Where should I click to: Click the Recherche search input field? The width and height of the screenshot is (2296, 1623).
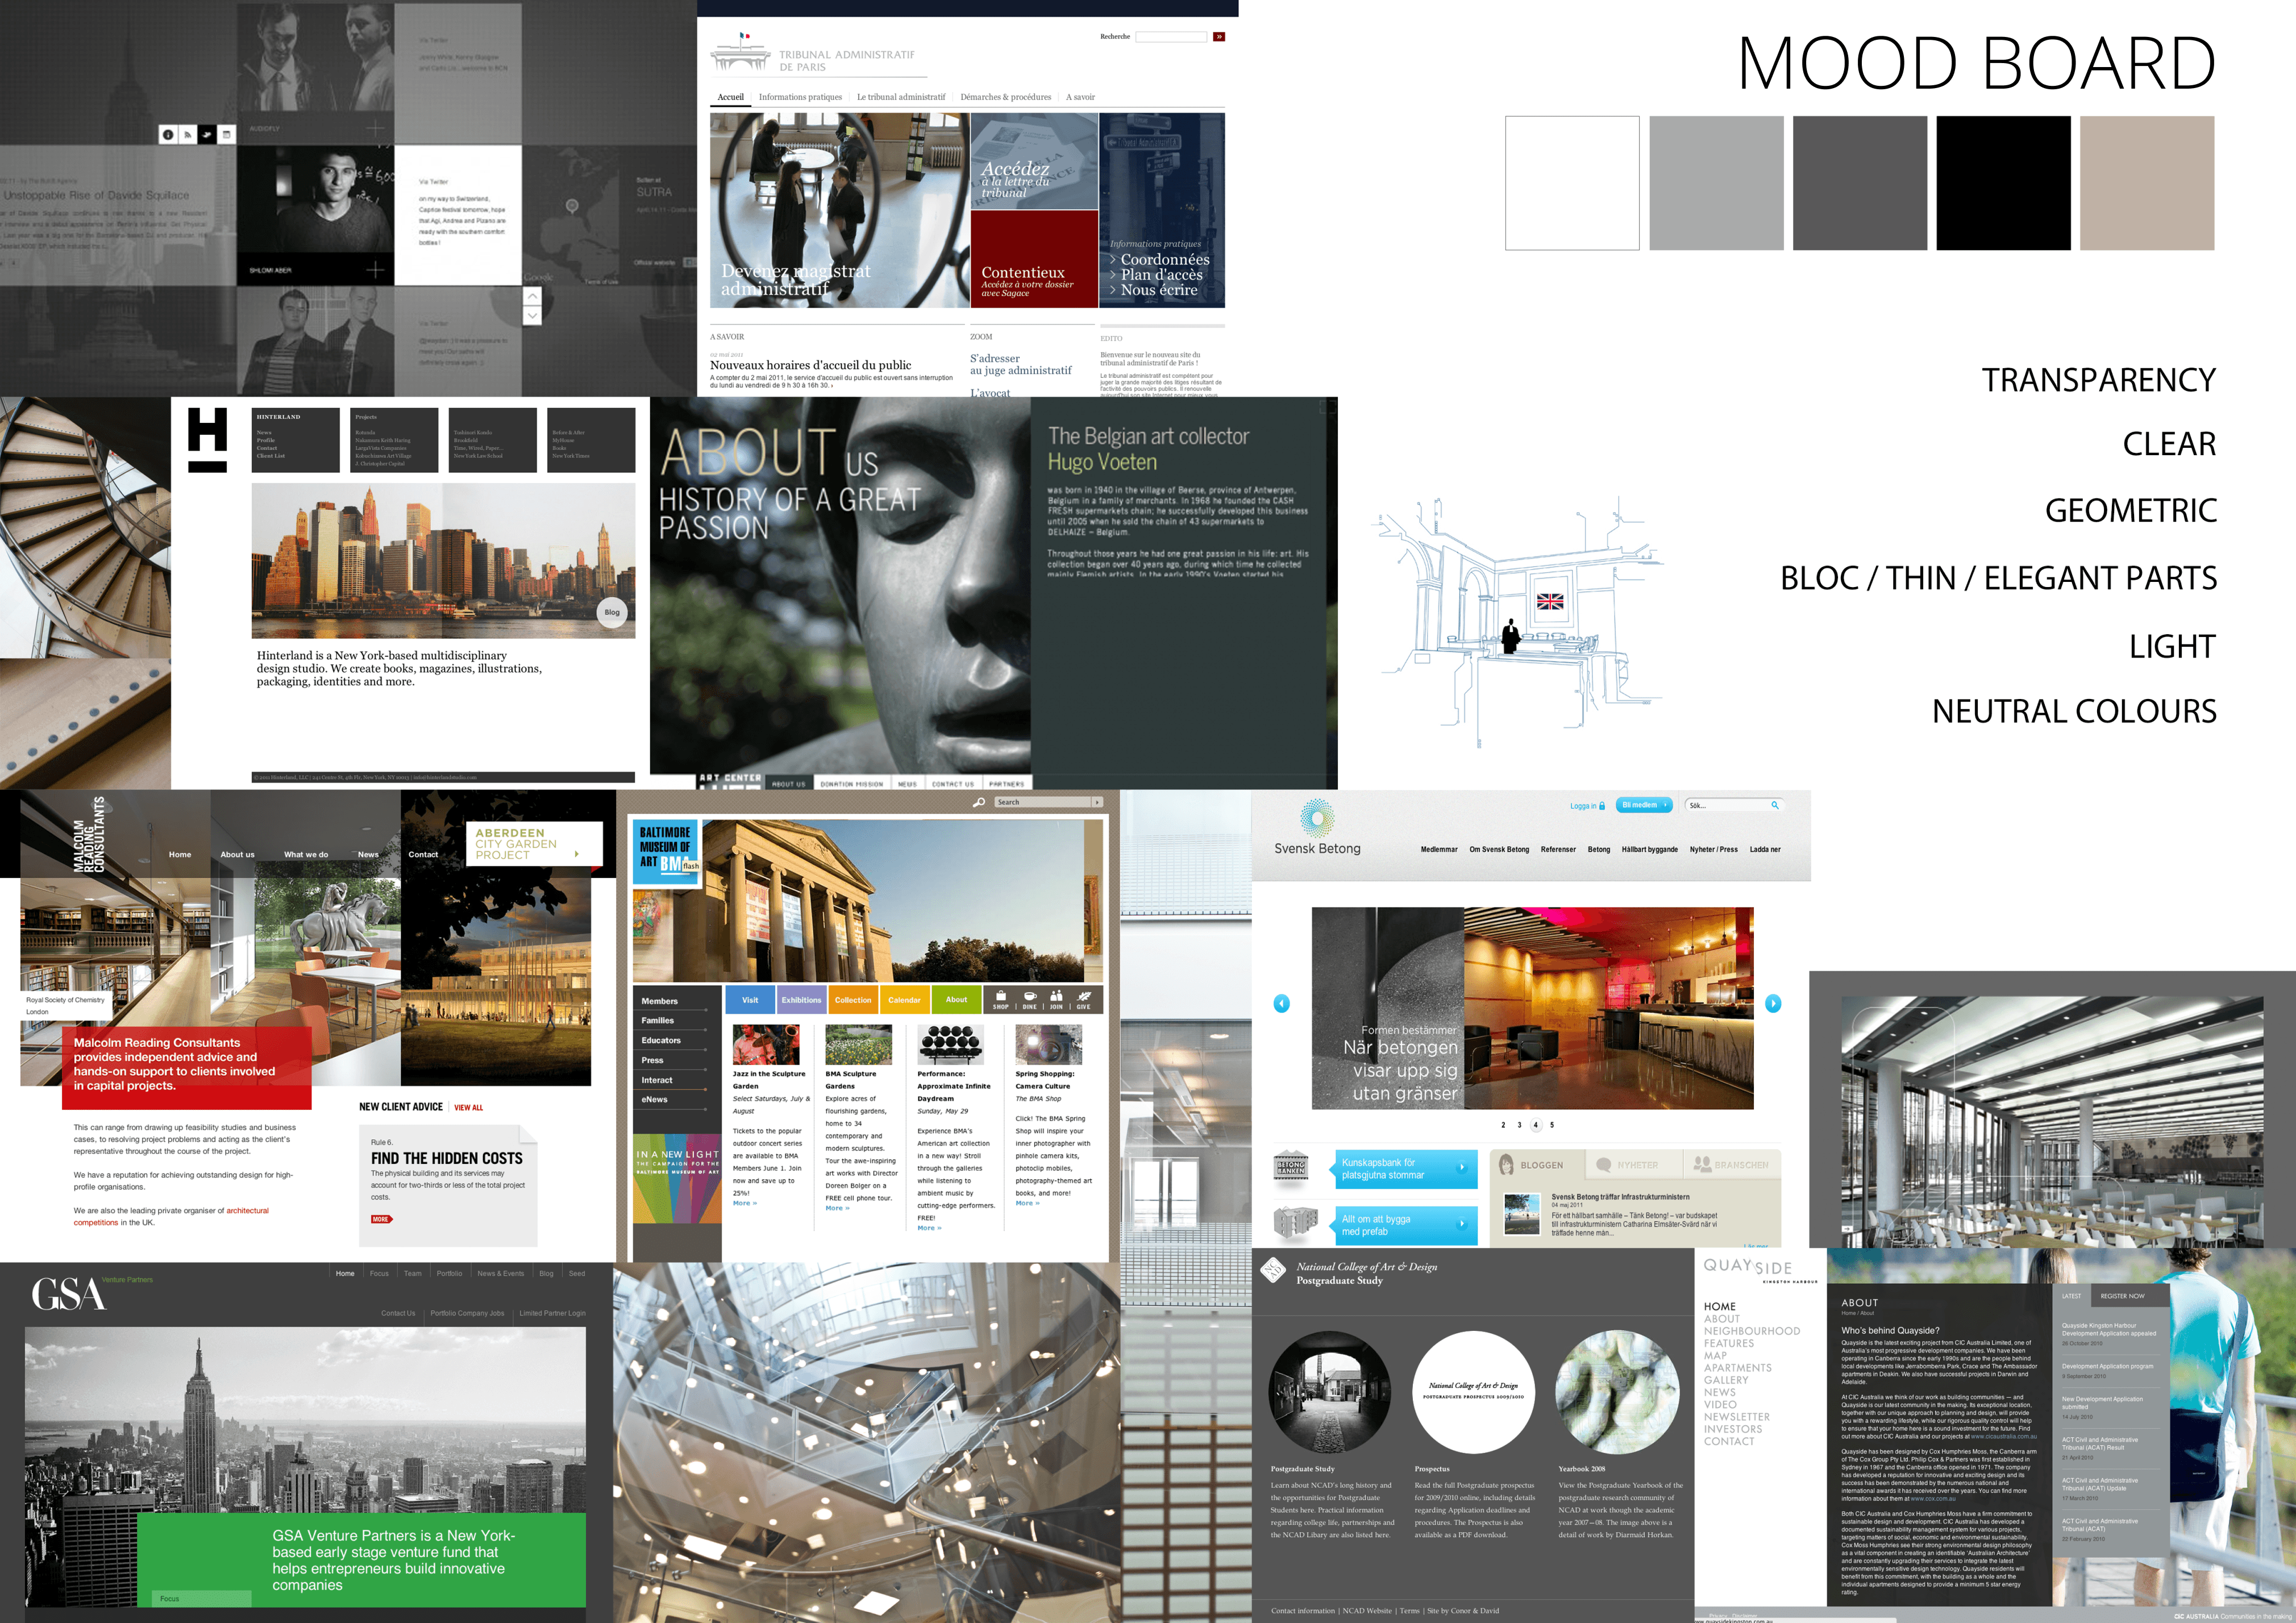(x=1171, y=37)
